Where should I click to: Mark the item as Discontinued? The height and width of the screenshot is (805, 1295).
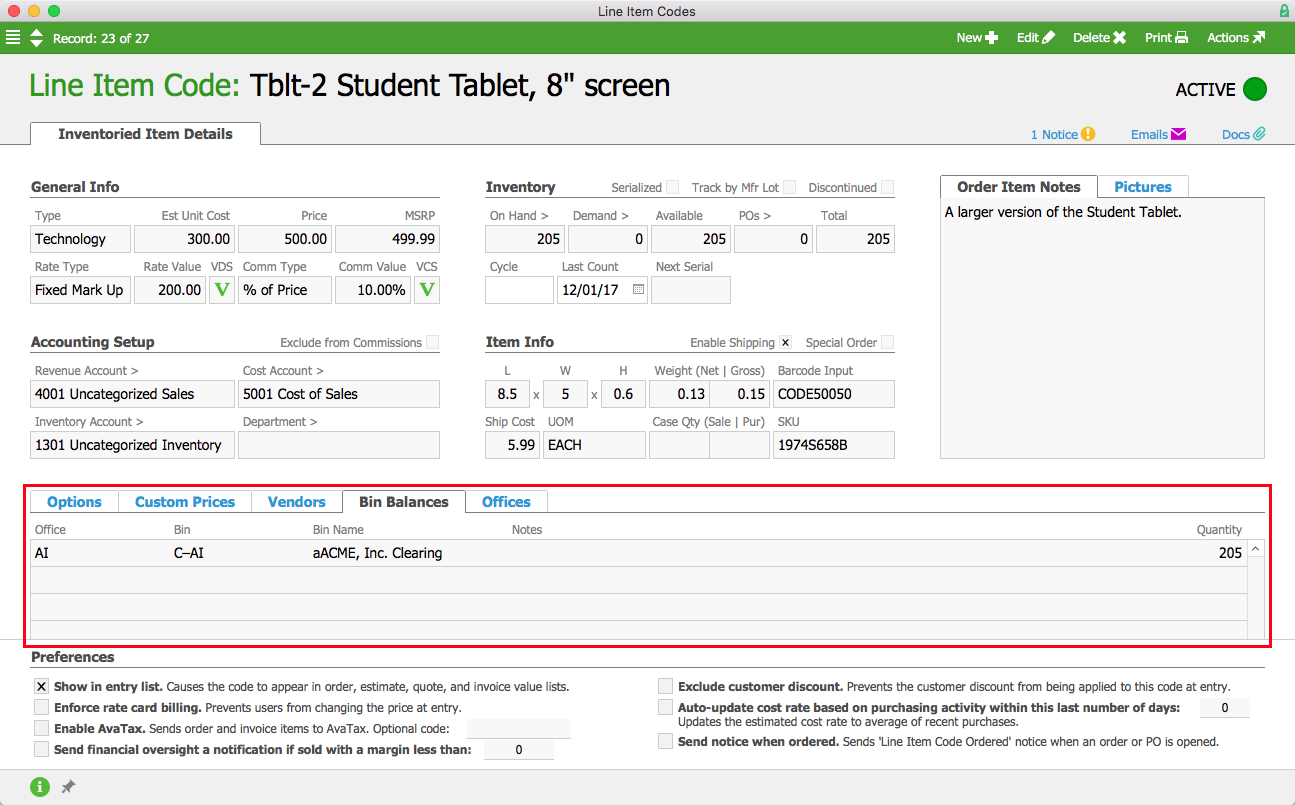[888, 187]
